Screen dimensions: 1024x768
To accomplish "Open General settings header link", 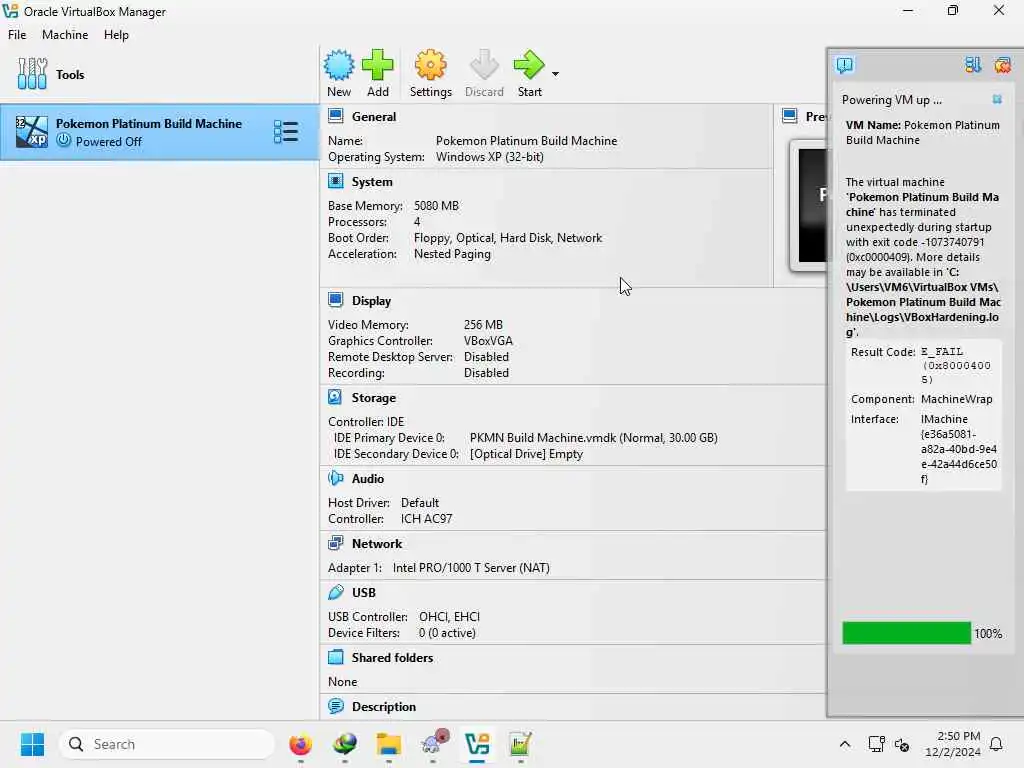I will (374, 117).
